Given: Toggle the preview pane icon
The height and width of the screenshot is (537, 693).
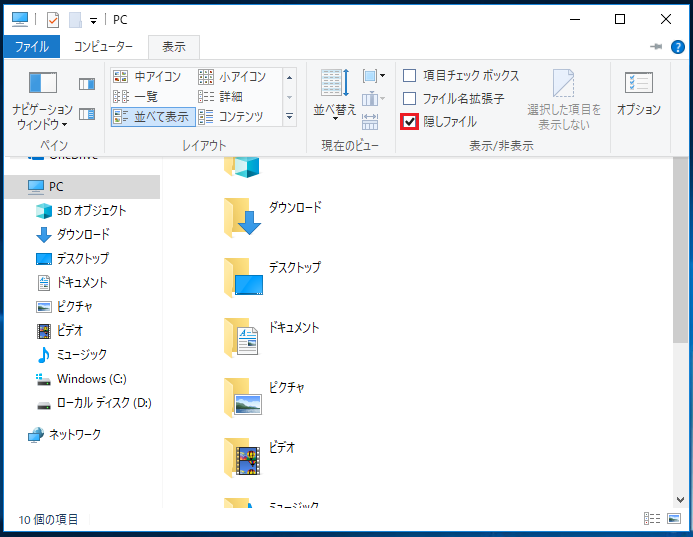Looking at the screenshot, I should pyautogui.click(x=87, y=84).
